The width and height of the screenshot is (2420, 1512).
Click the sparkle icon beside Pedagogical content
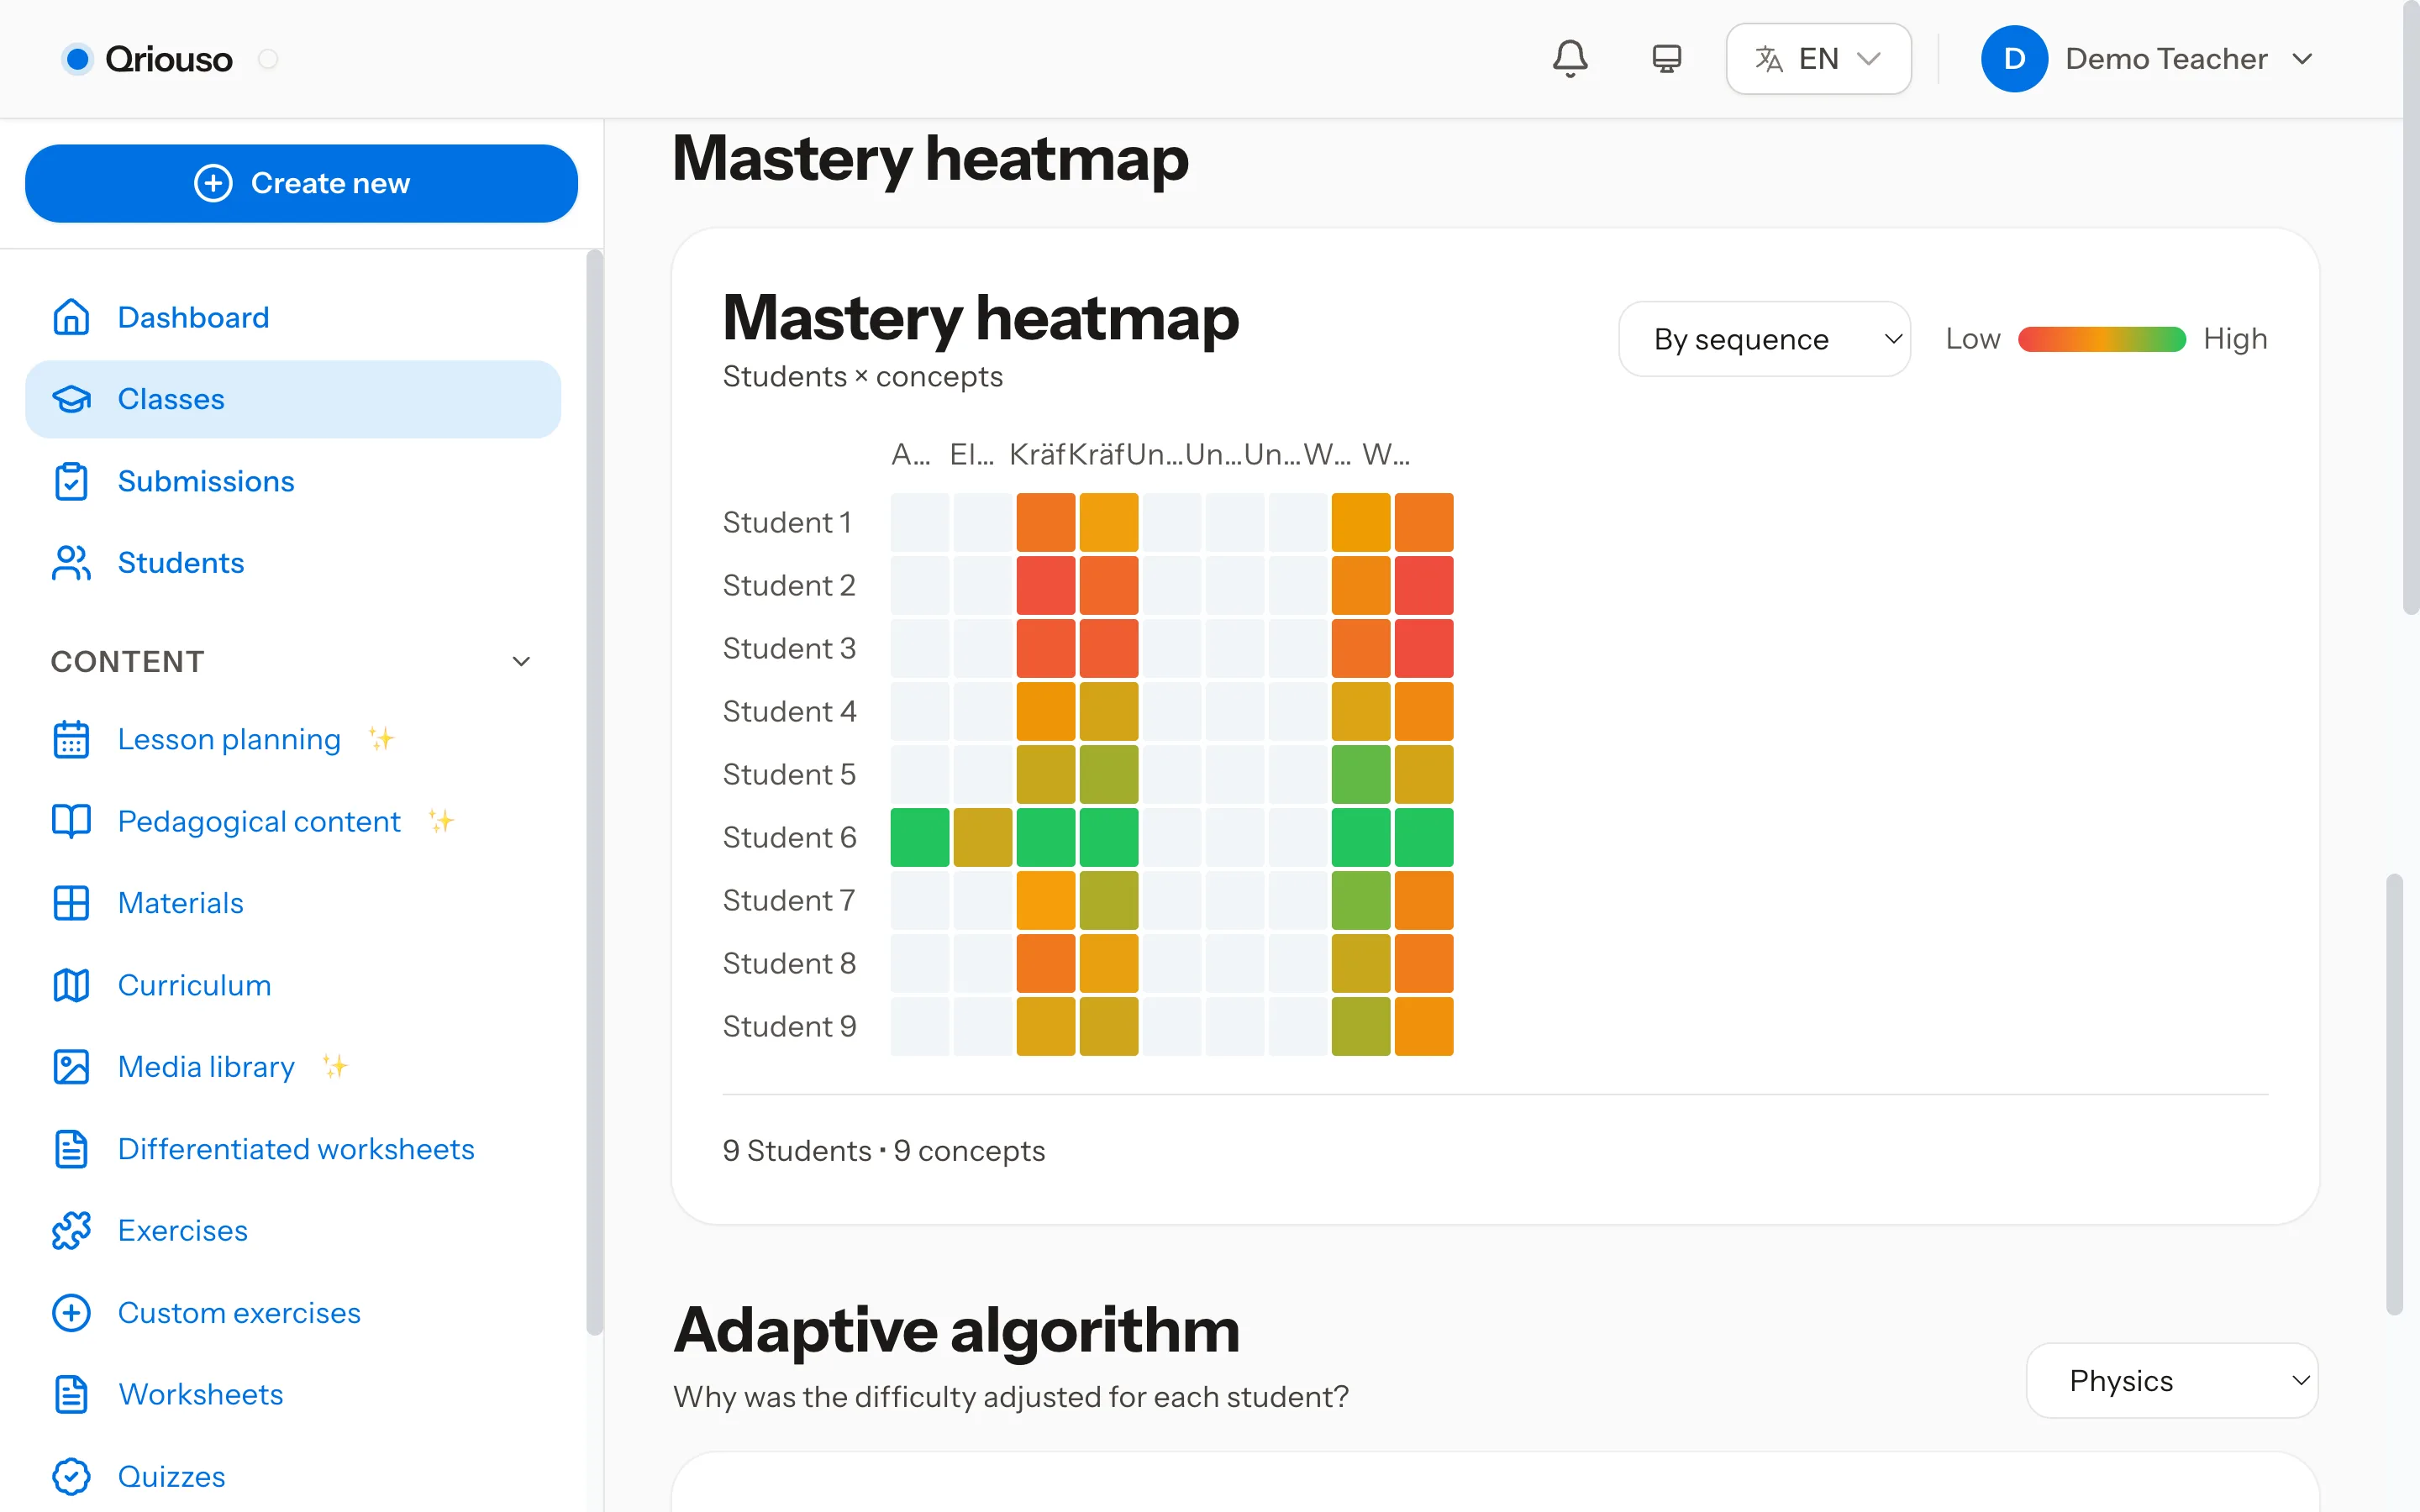tap(441, 821)
